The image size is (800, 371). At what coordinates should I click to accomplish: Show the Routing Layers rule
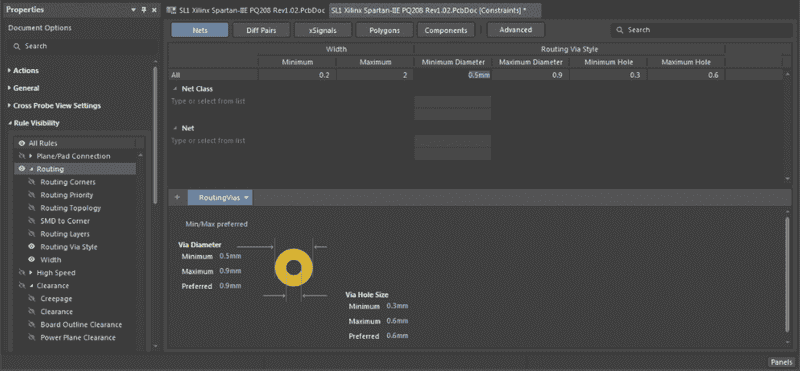point(32,234)
